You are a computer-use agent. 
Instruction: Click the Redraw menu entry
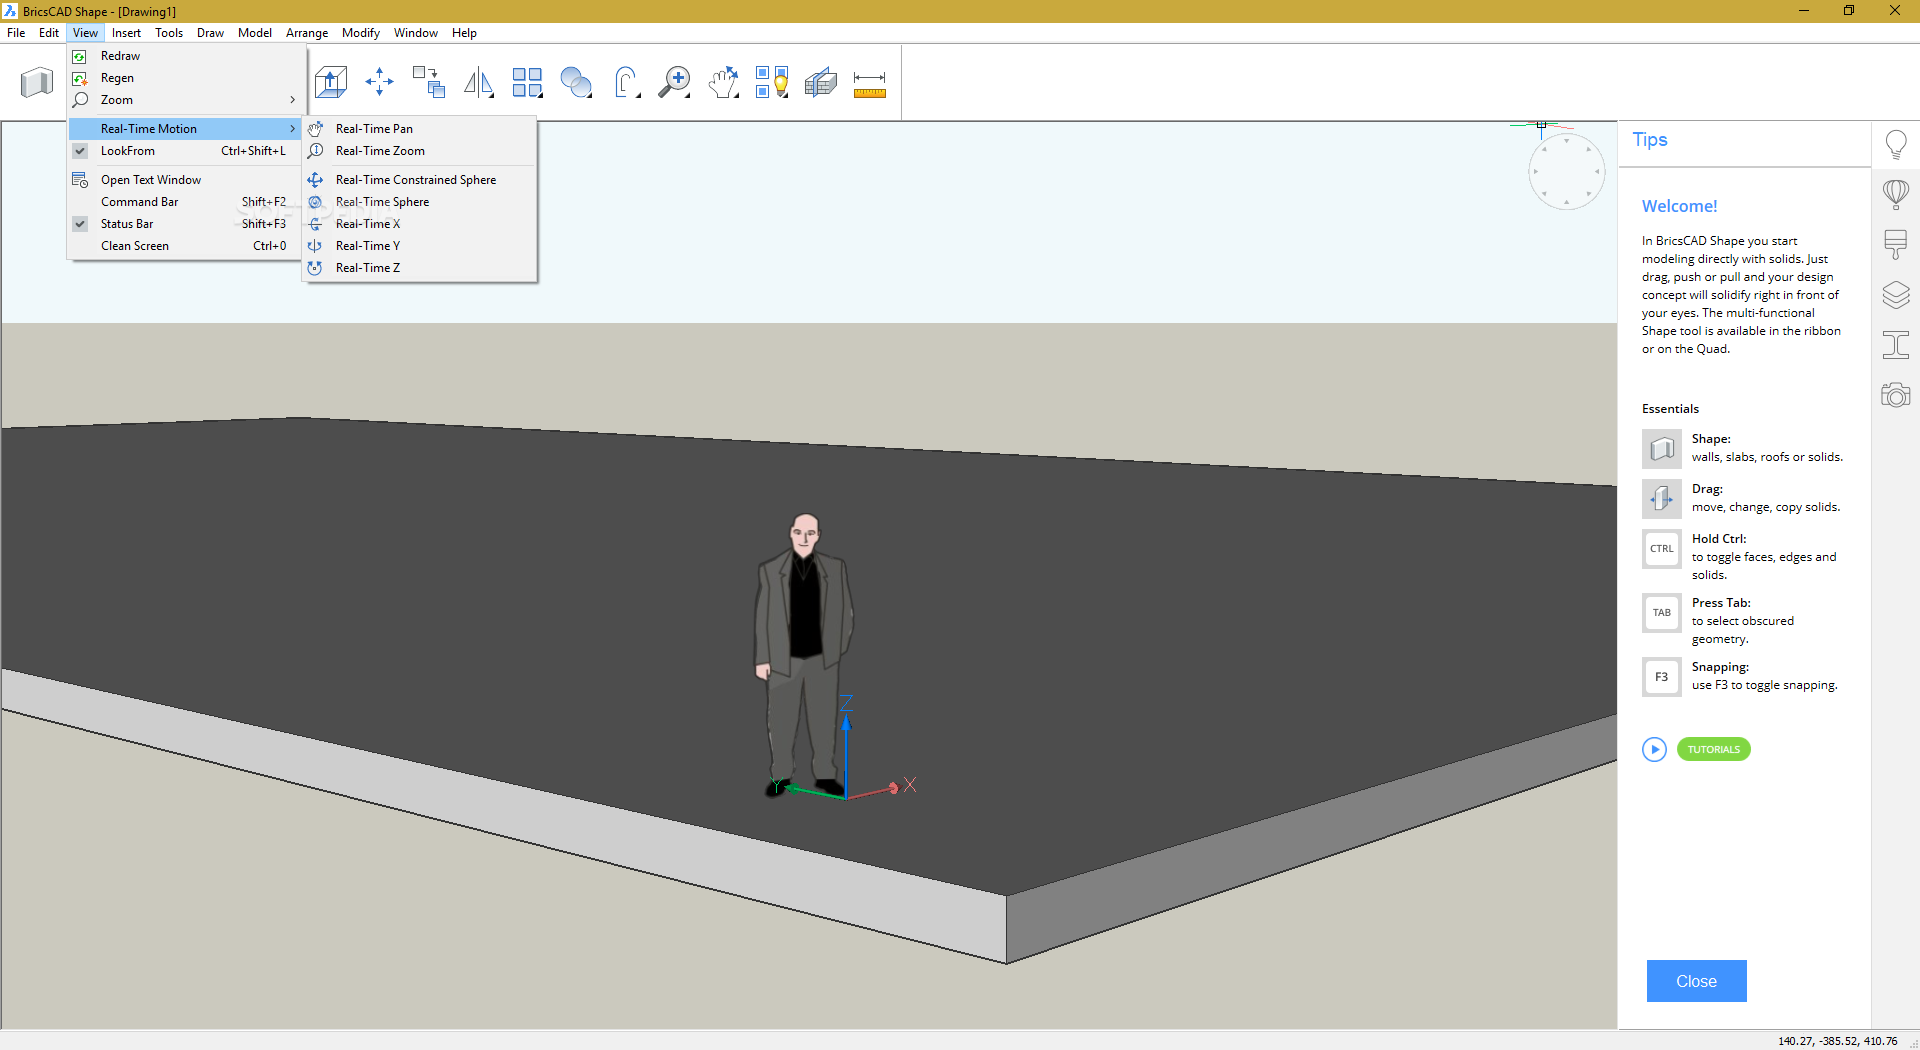[x=186, y=56]
